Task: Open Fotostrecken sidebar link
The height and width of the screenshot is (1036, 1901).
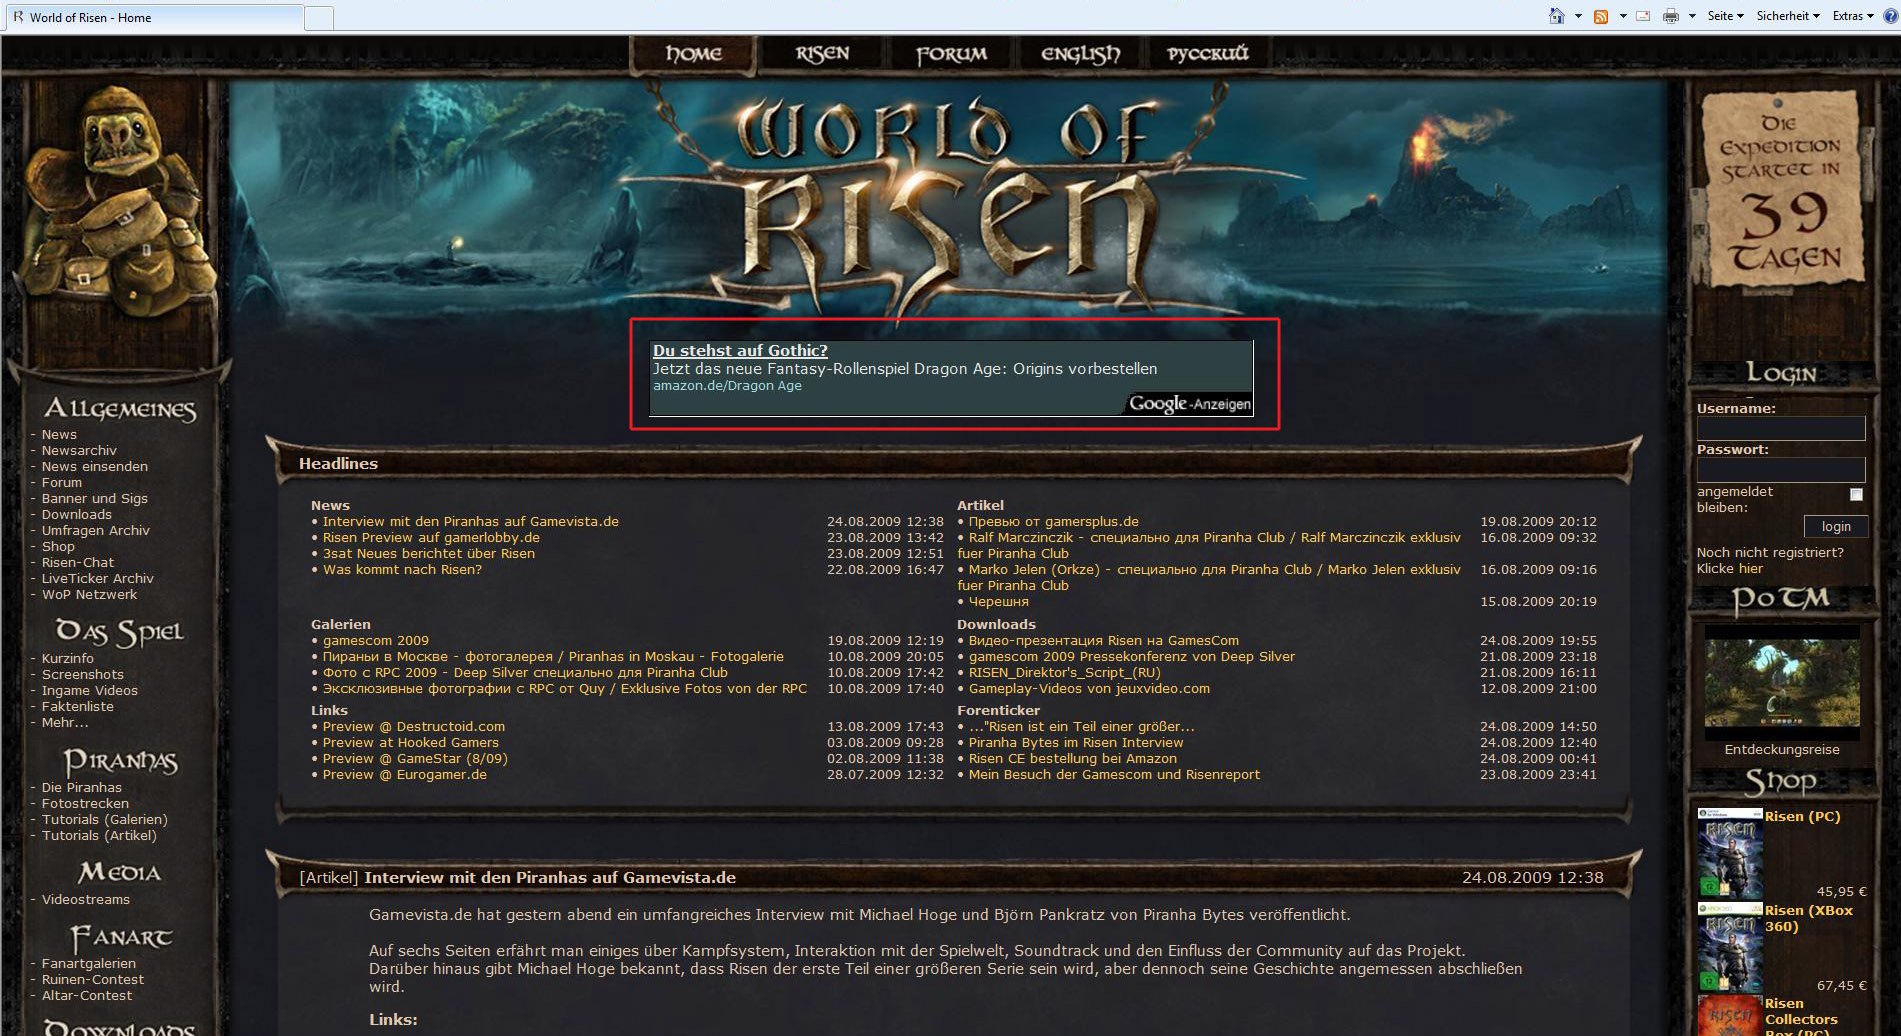Action: 85,804
